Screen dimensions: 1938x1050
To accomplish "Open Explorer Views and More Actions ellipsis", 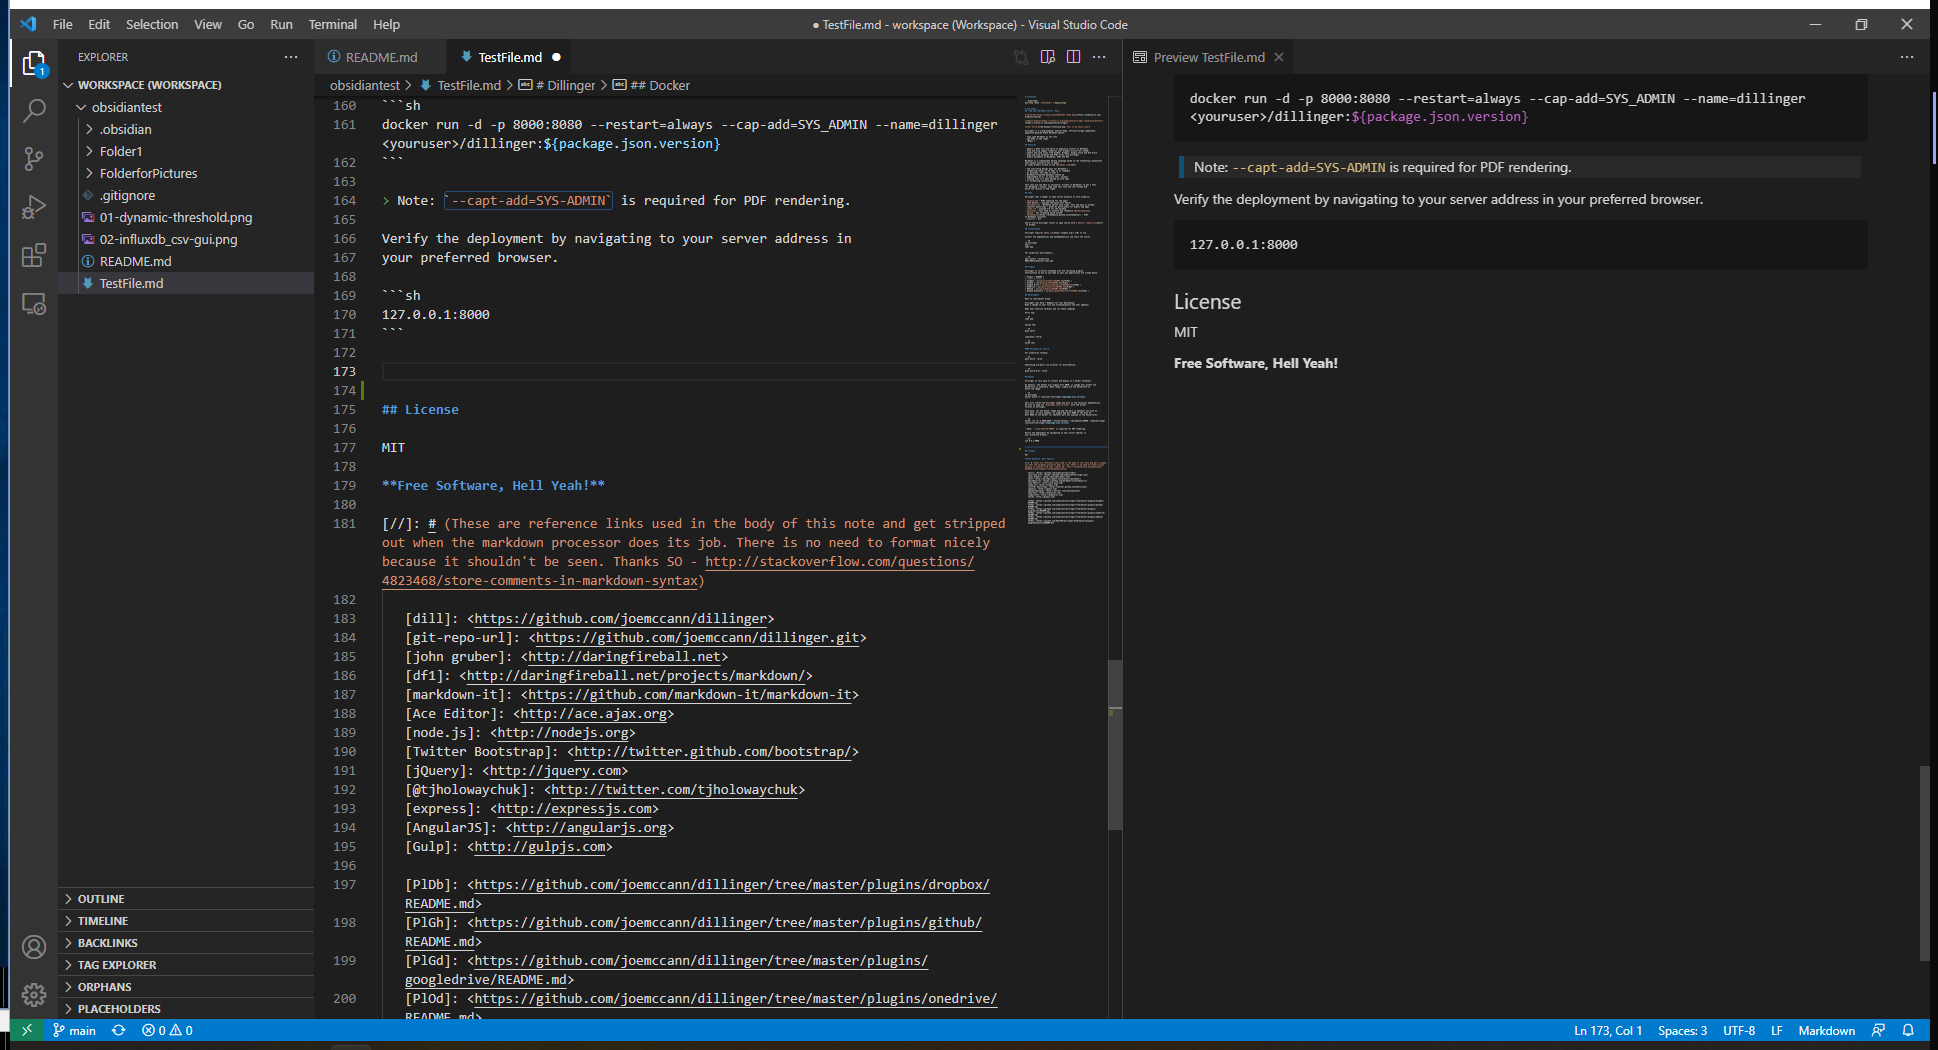I will [291, 57].
